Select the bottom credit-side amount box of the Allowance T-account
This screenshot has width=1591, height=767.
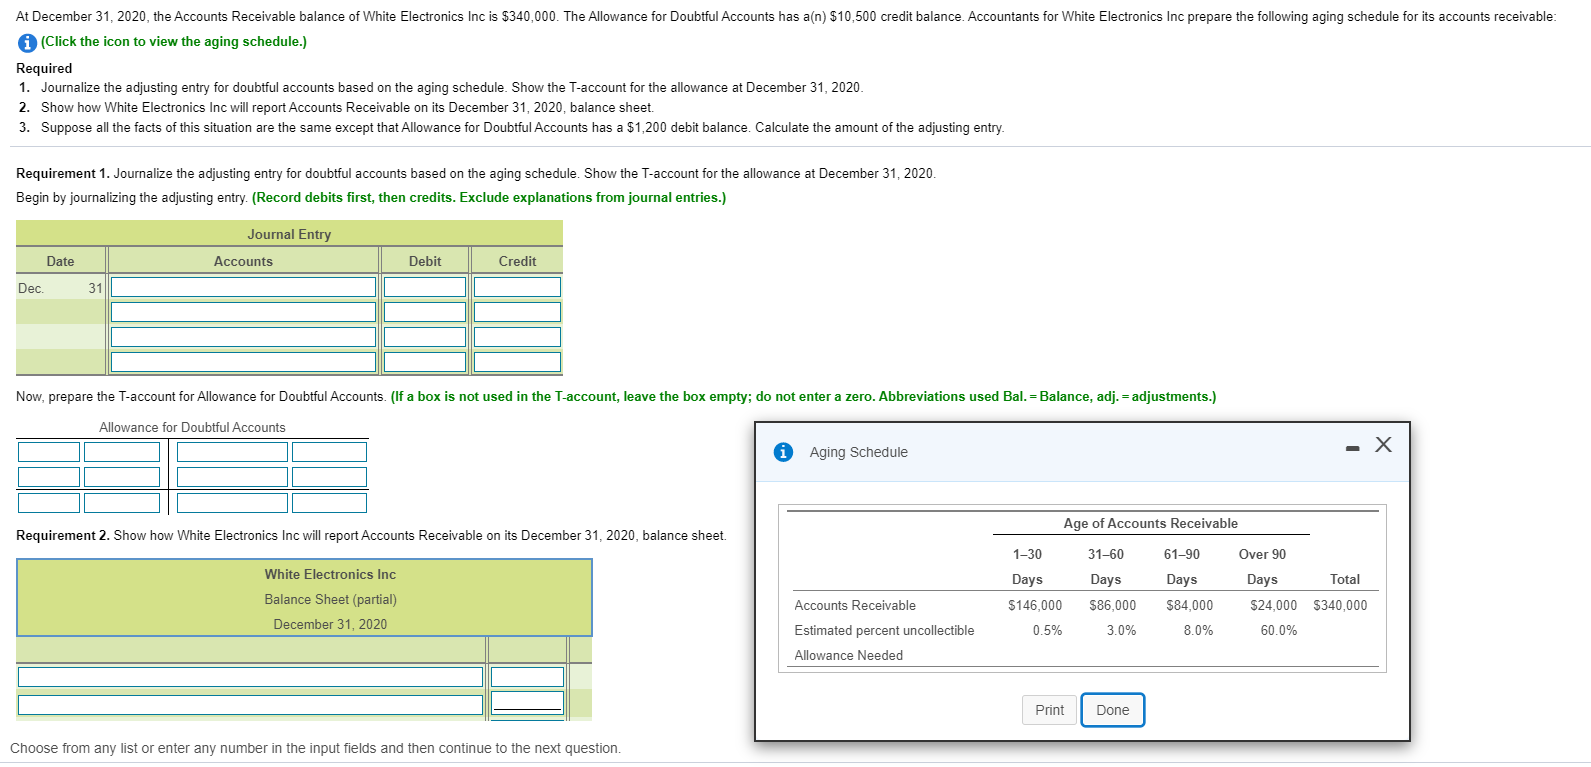pos(329,503)
